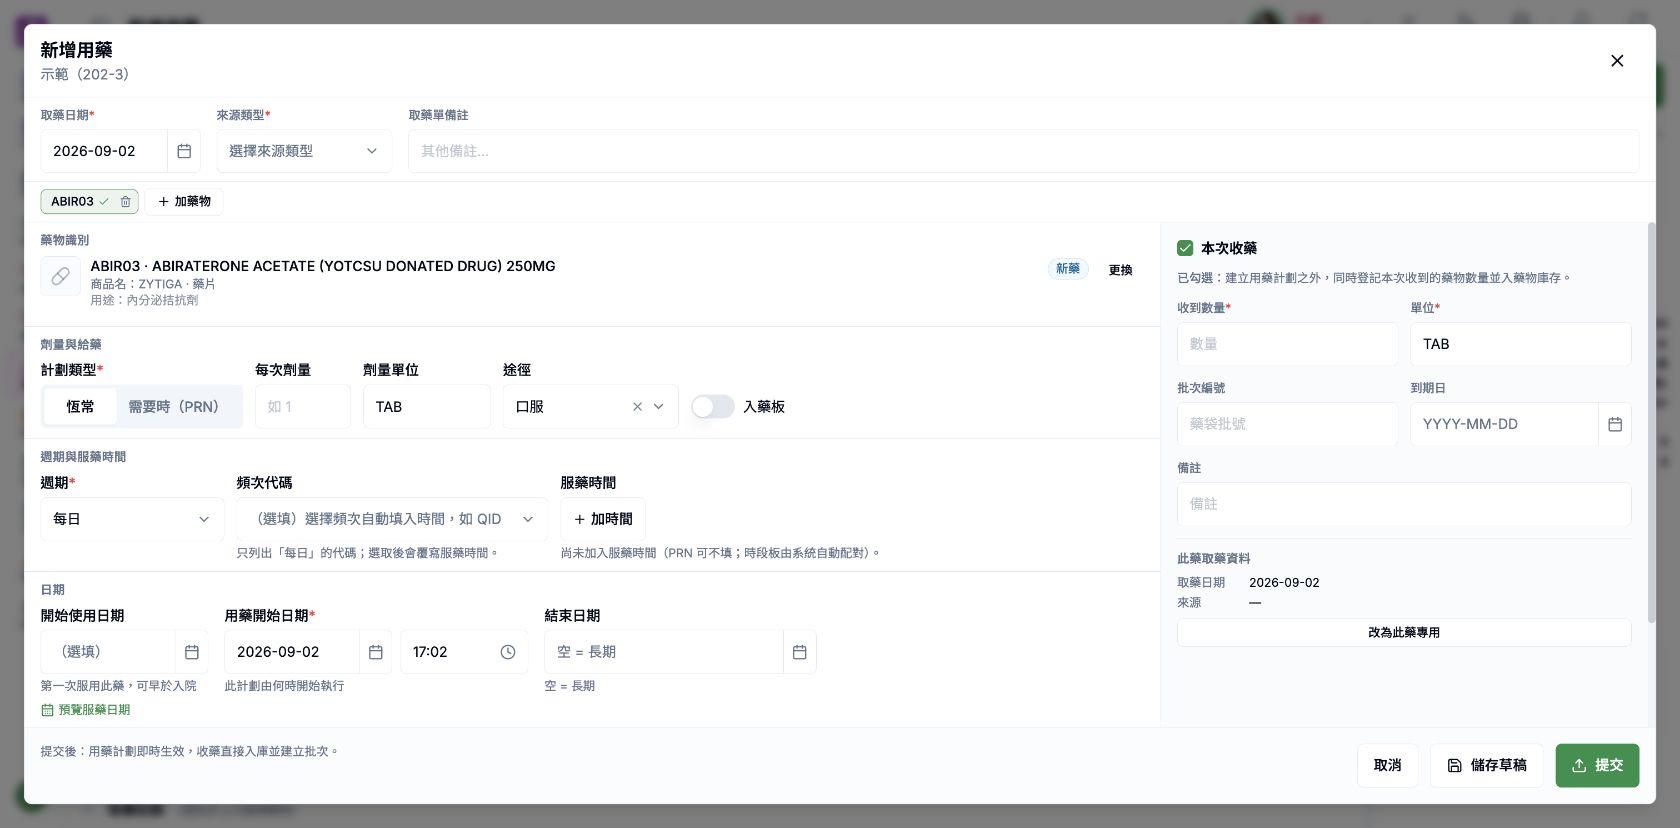The image size is (1680, 828).
Task: Click 更換 to change the drug
Action: click(1120, 270)
